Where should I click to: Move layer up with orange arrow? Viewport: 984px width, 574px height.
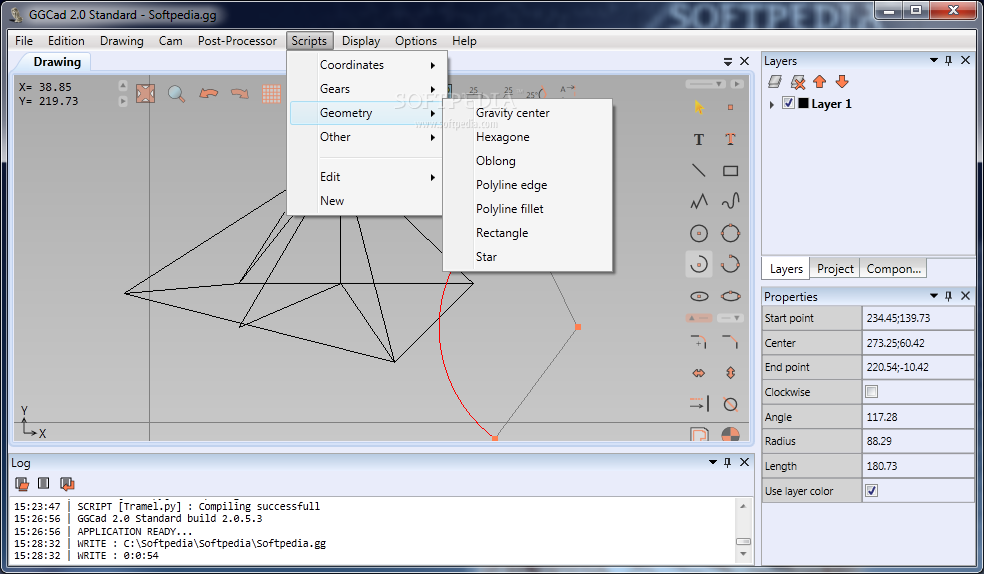tap(820, 82)
